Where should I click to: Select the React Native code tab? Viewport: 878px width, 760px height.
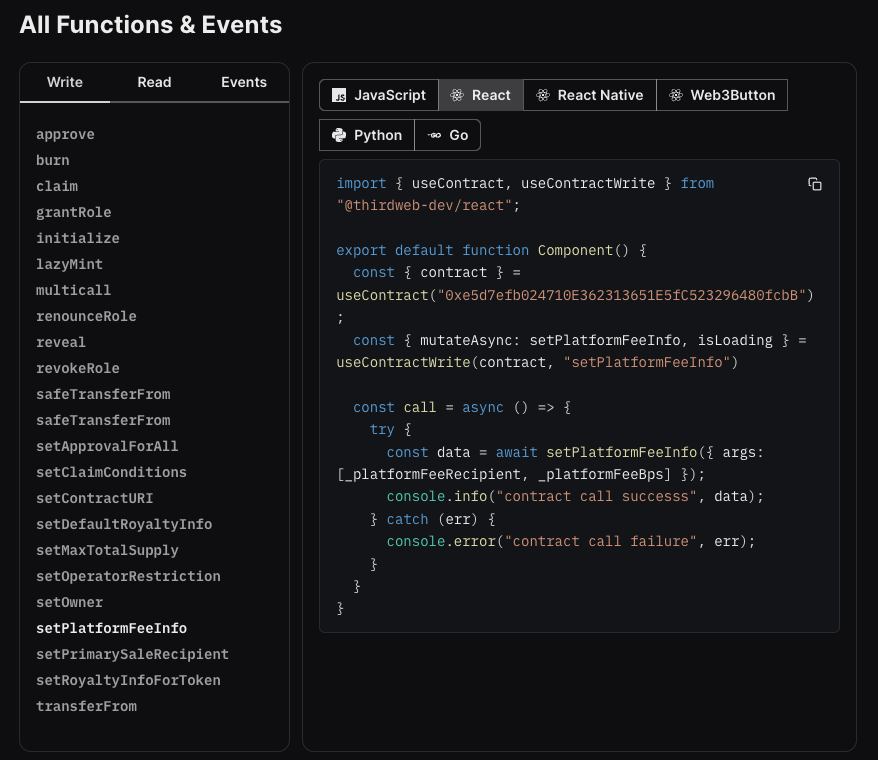coord(590,95)
